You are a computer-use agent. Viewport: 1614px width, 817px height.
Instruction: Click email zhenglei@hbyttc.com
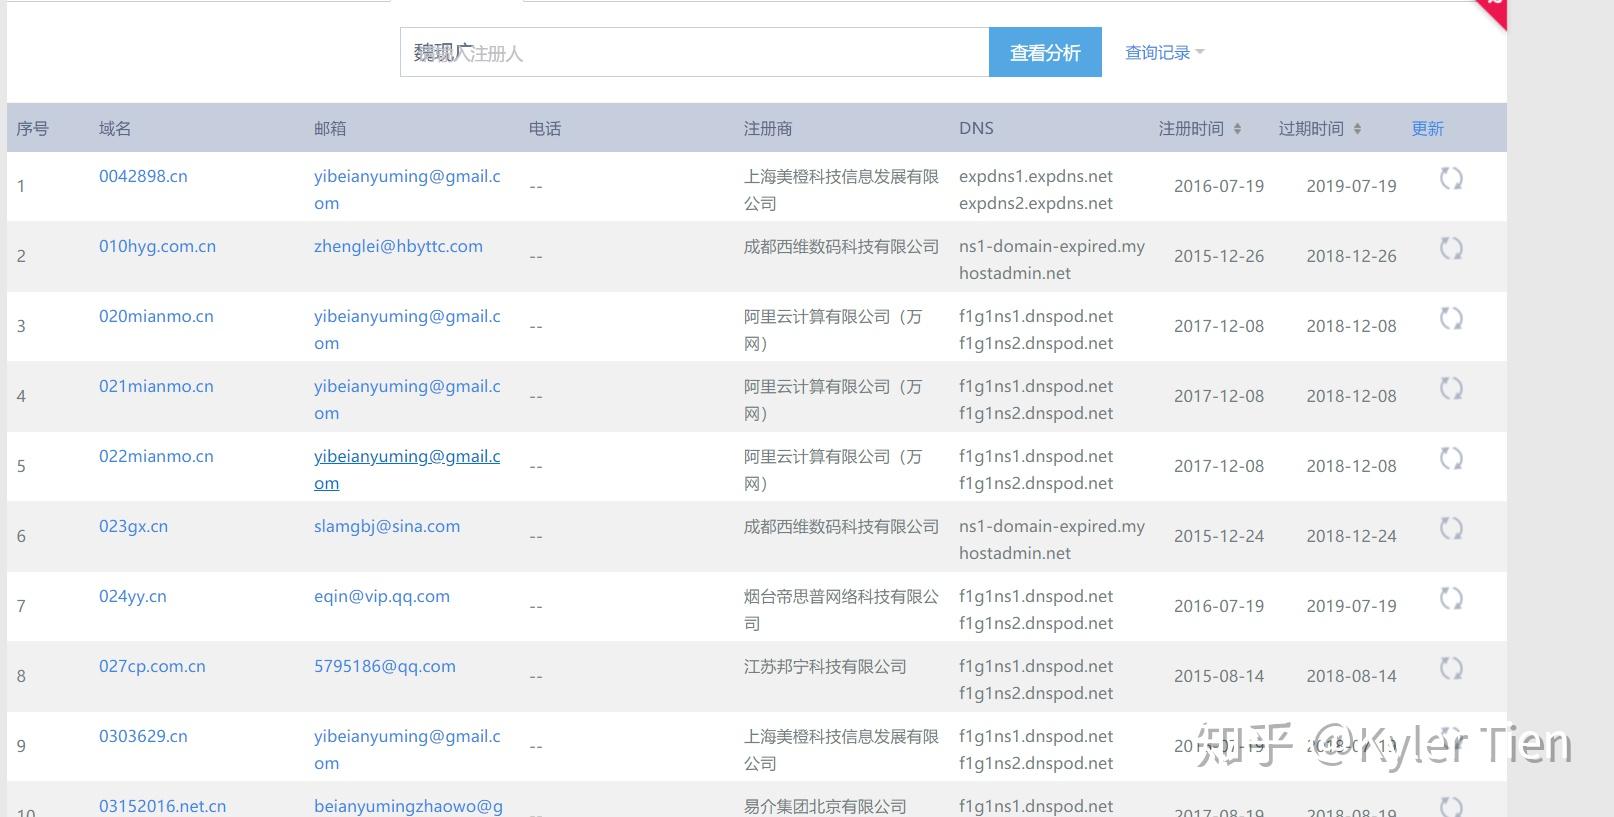(398, 246)
